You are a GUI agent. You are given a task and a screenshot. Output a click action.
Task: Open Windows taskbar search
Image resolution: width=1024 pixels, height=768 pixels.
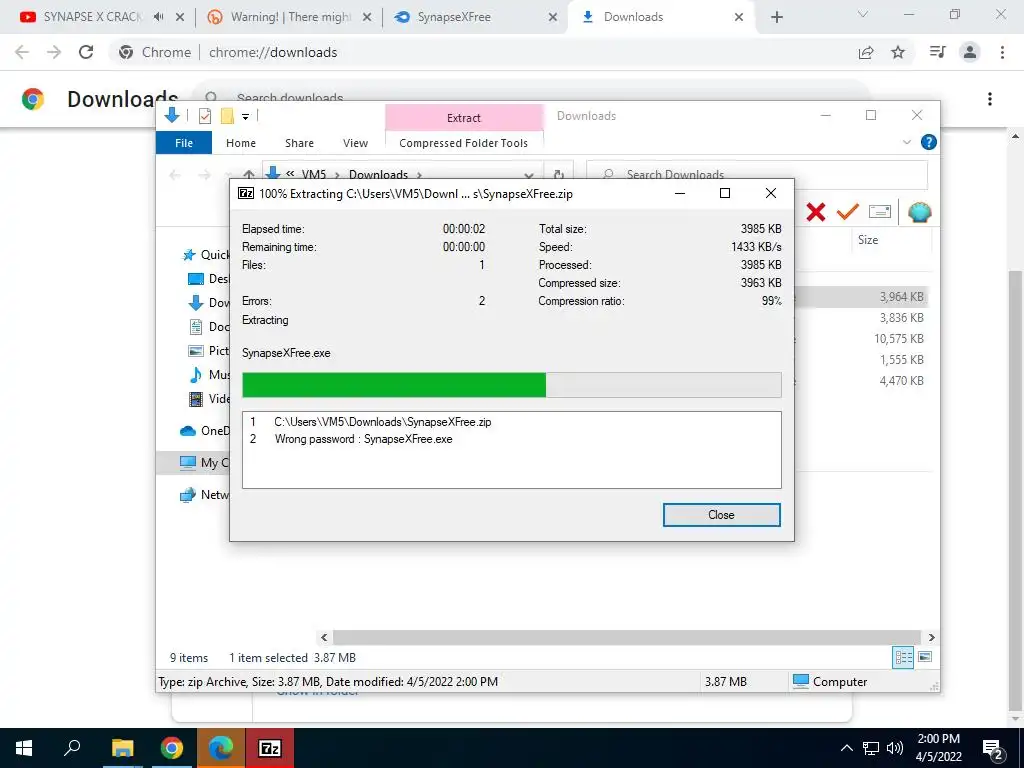coord(72,747)
